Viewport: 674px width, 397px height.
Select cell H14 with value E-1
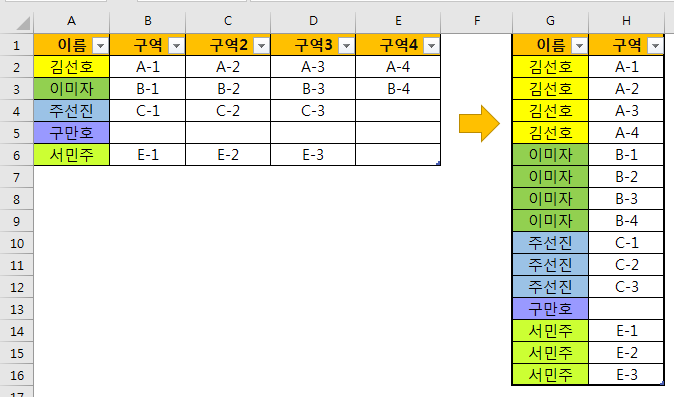click(x=626, y=331)
